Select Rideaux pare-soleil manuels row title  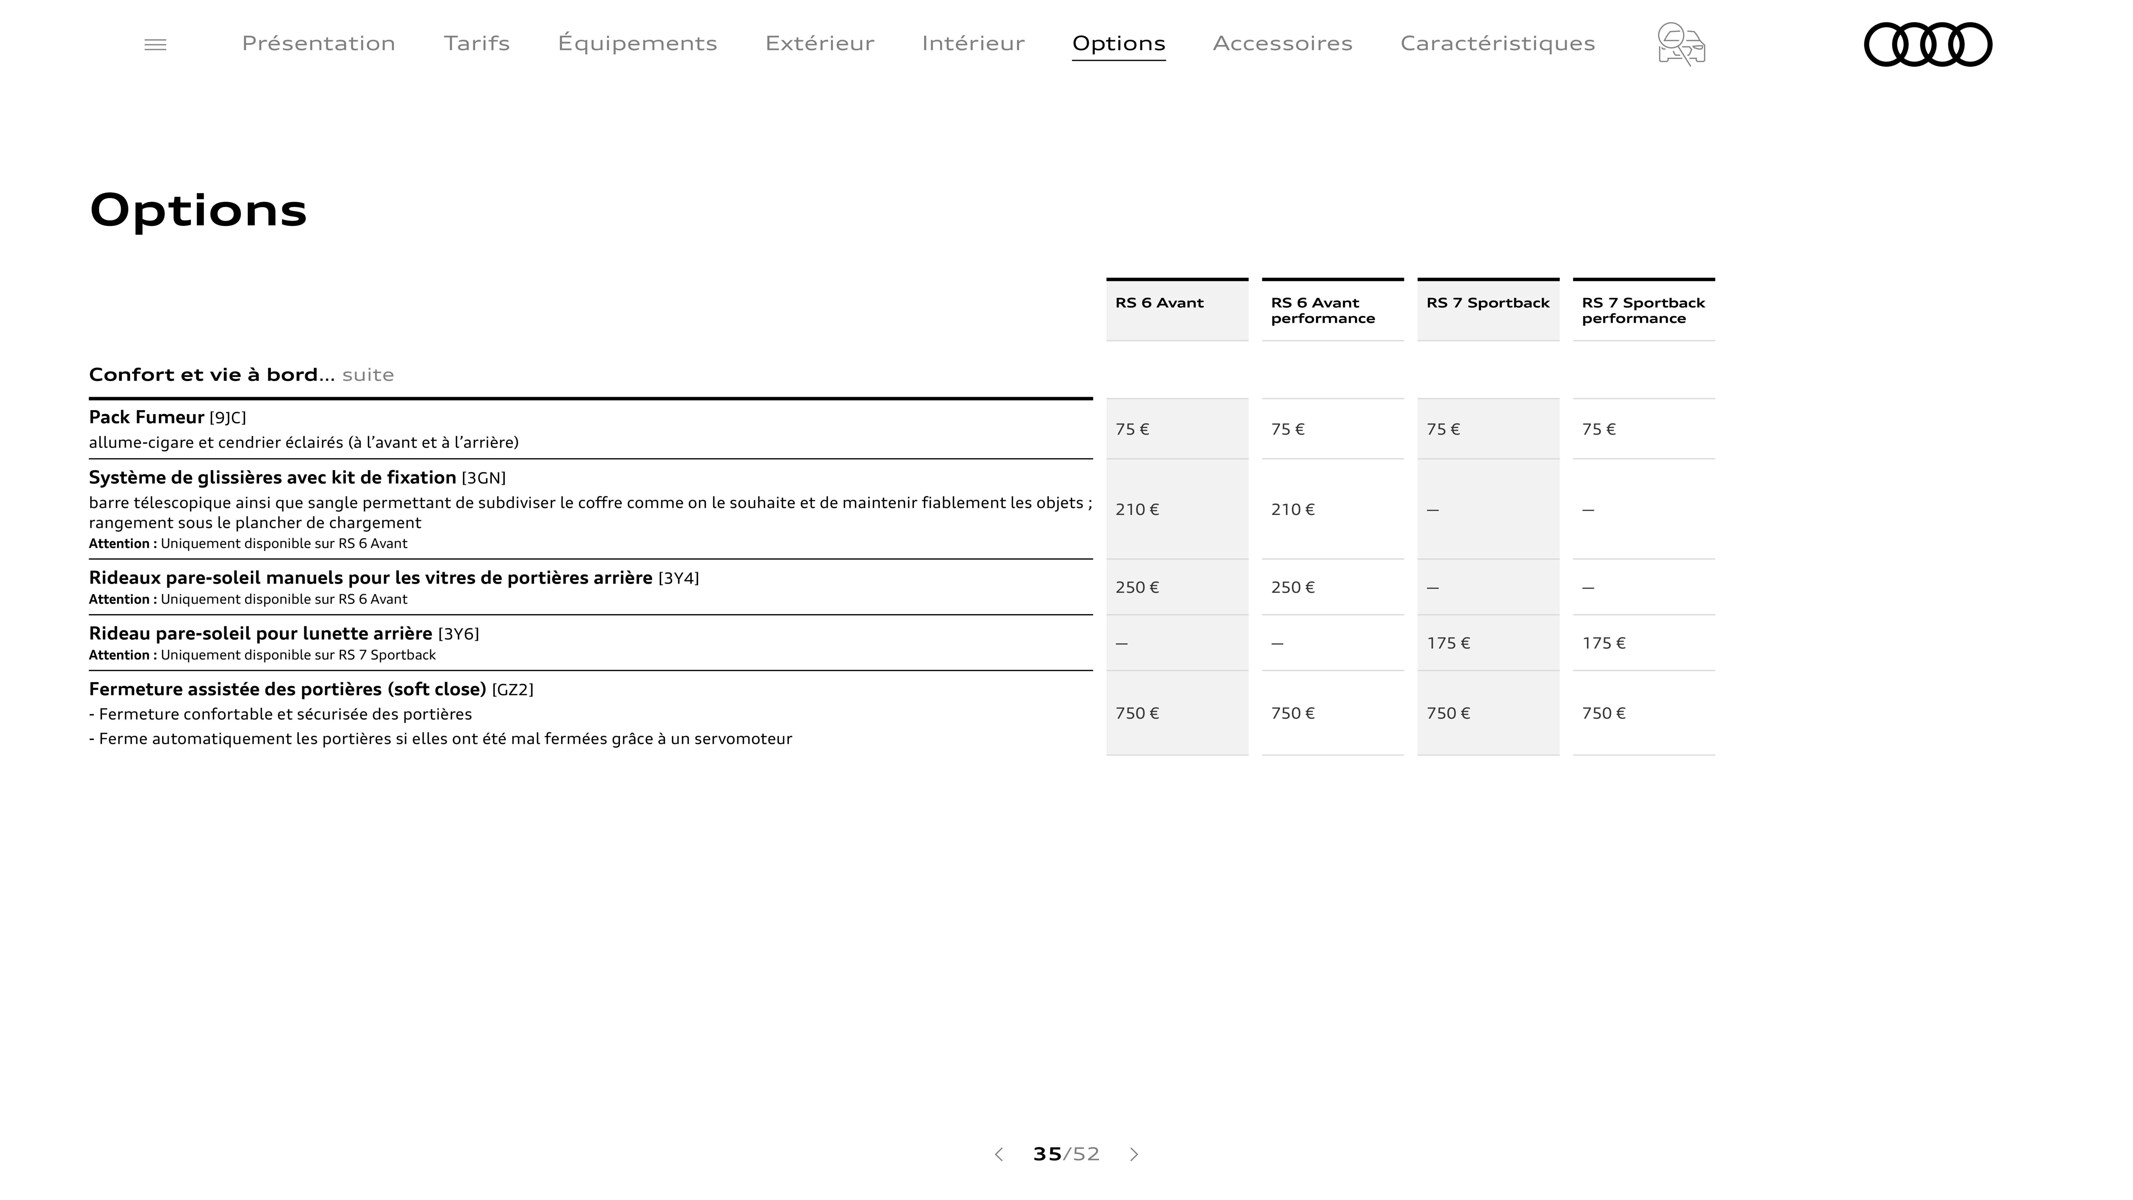(394, 578)
